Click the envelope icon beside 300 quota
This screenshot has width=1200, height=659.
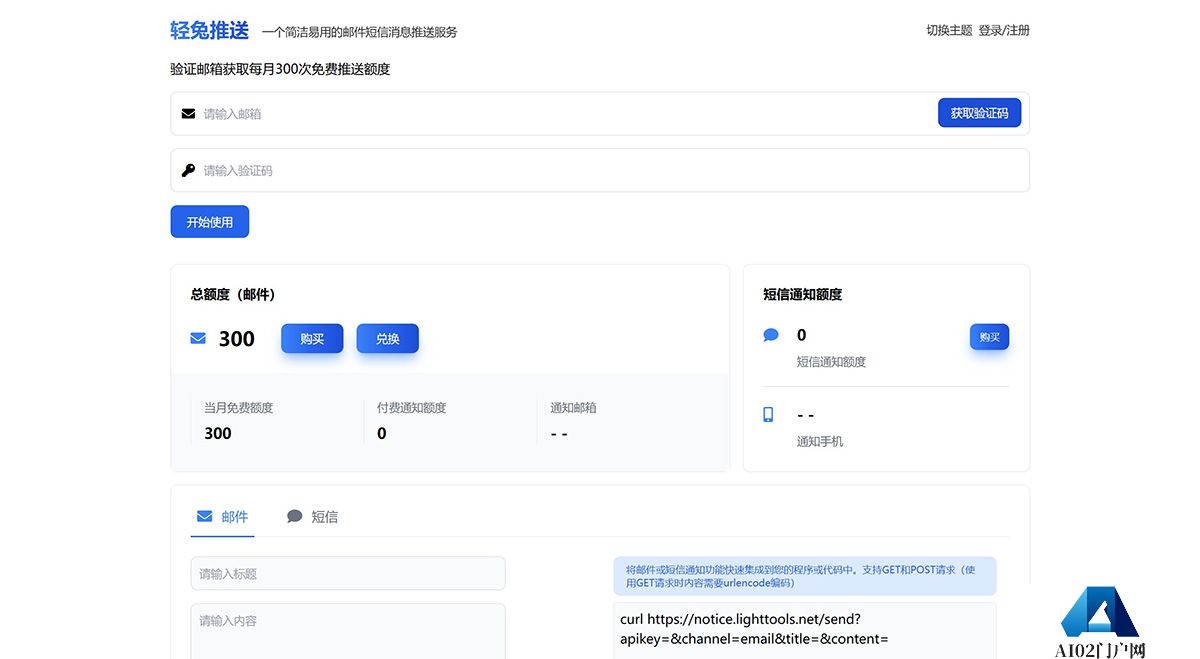point(198,339)
